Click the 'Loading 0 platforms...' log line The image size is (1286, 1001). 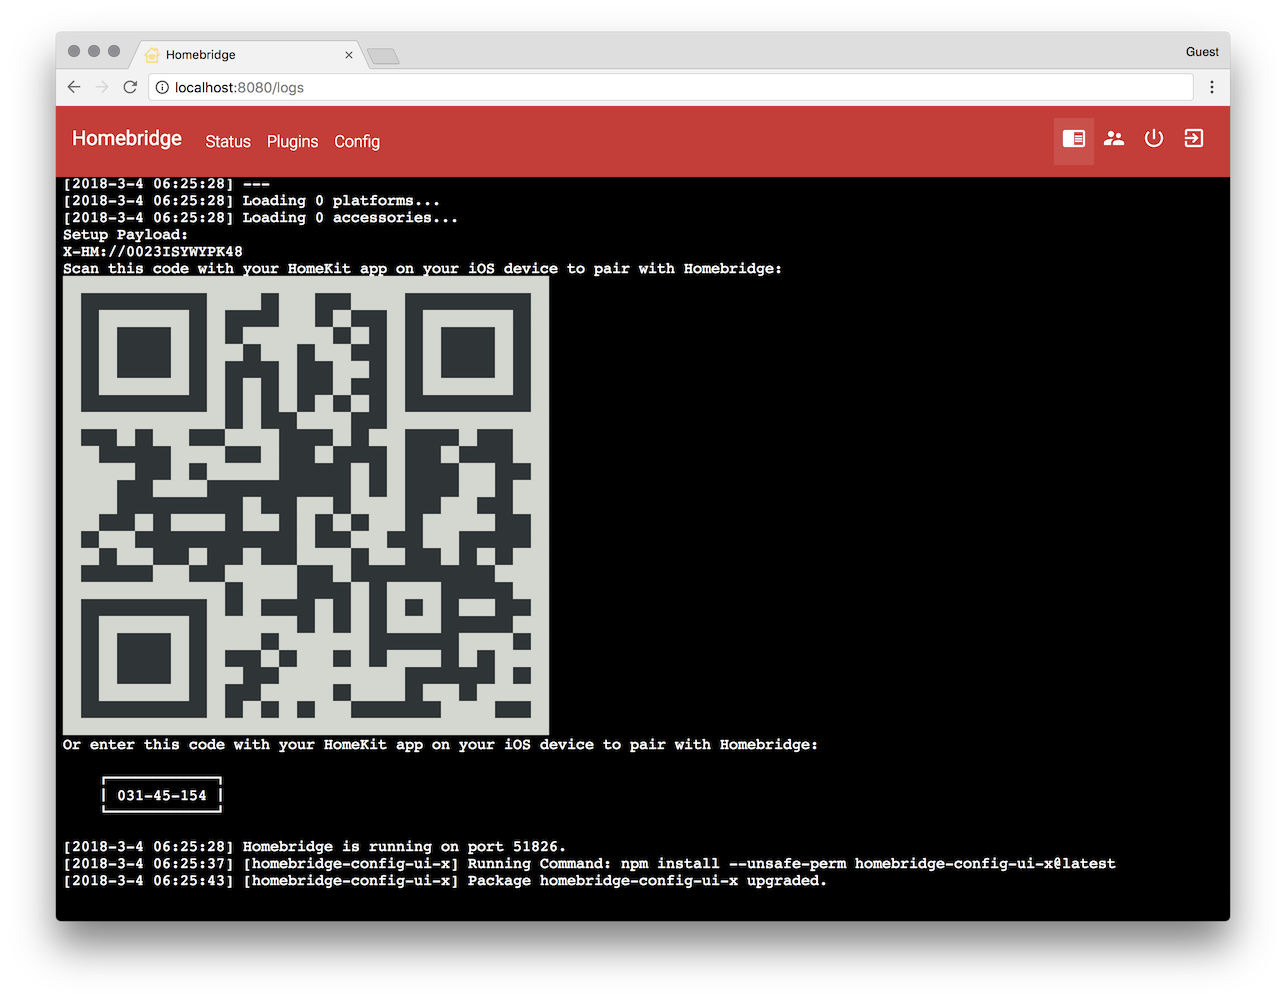pyautogui.click(x=251, y=201)
